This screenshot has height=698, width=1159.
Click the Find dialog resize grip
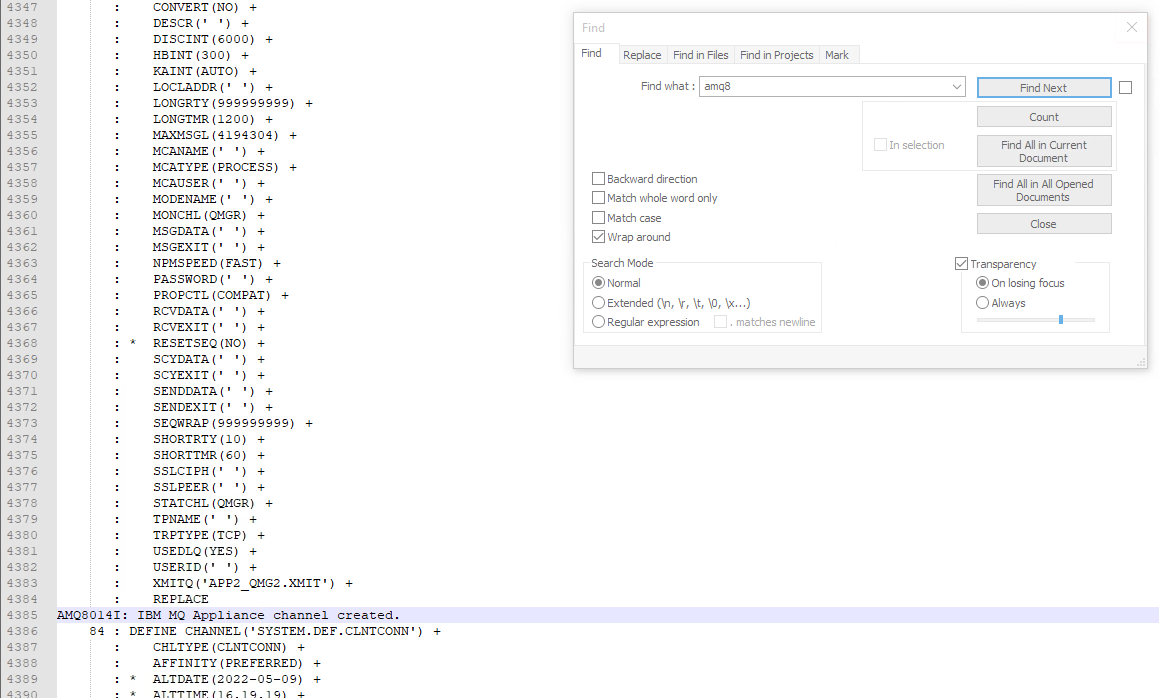[1141, 362]
